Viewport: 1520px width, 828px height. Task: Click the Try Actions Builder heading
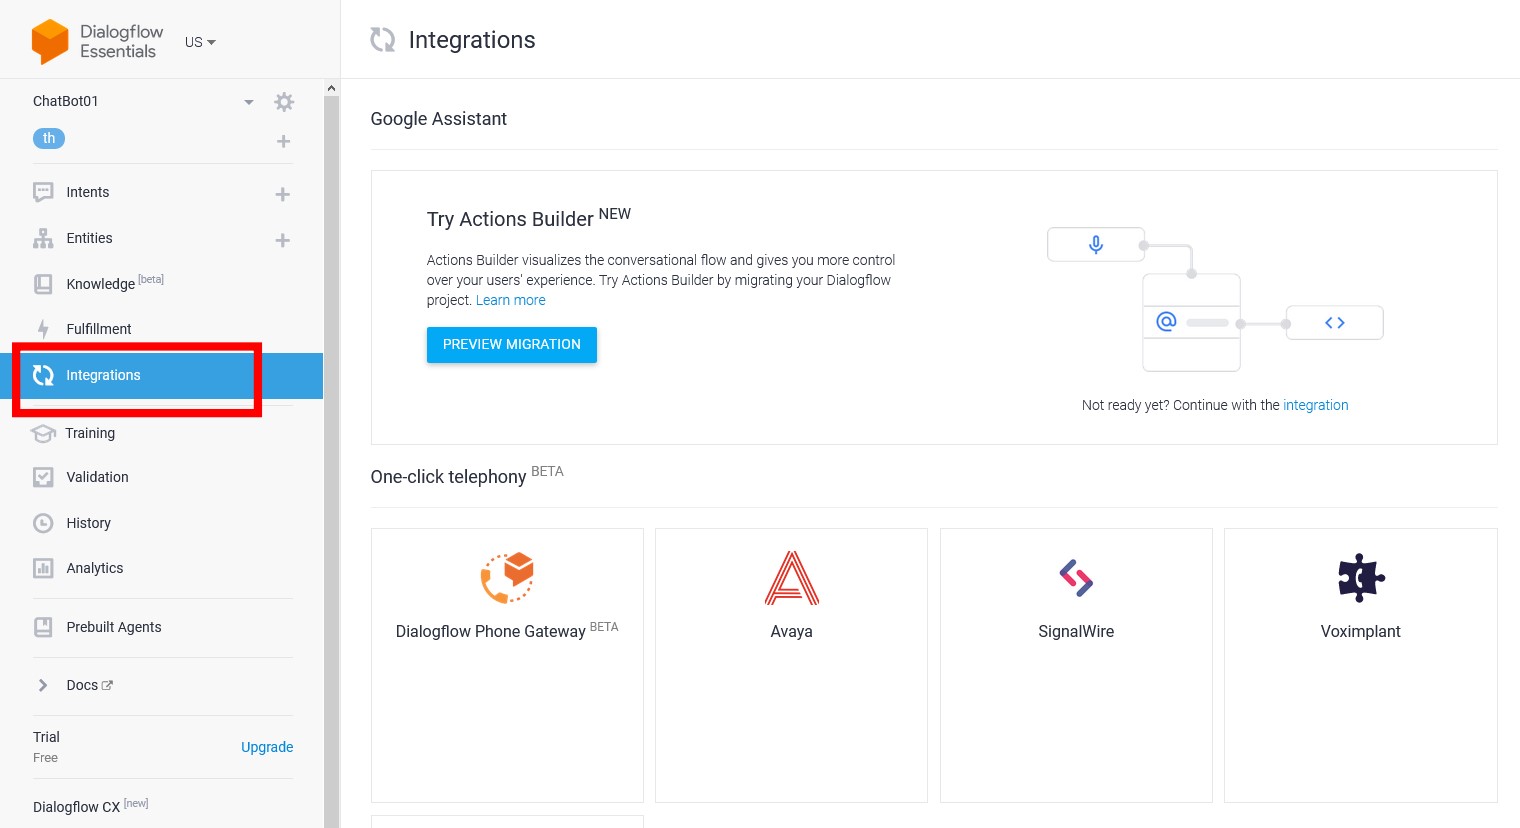click(529, 218)
